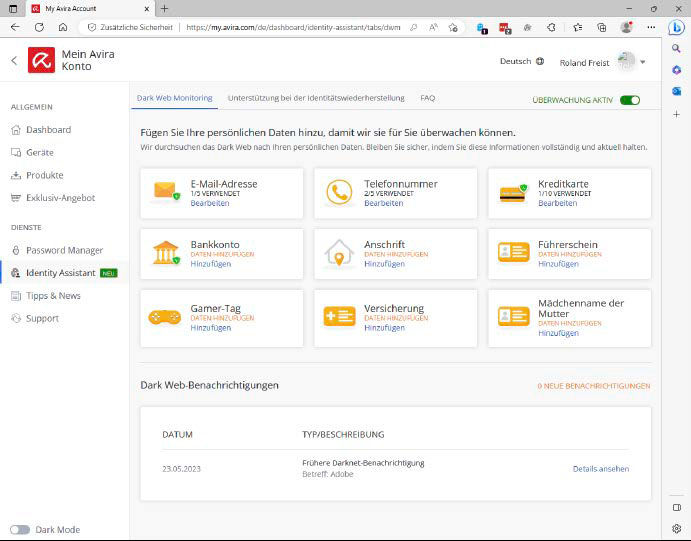Open Dashboard in the sidebar

pyautogui.click(x=48, y=130)
